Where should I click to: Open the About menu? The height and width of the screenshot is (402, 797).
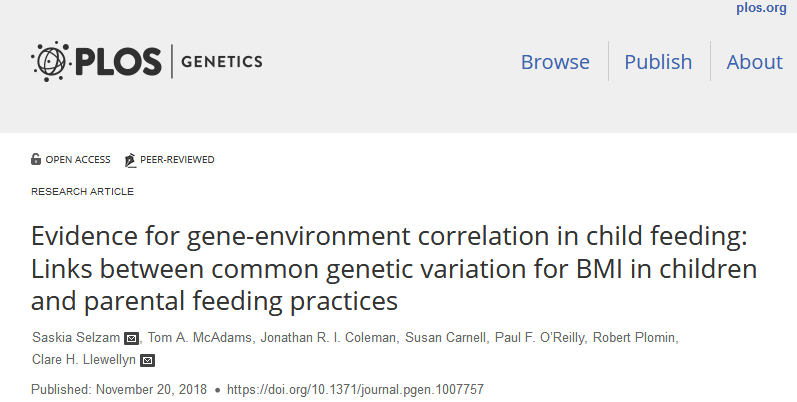point(754,62)
